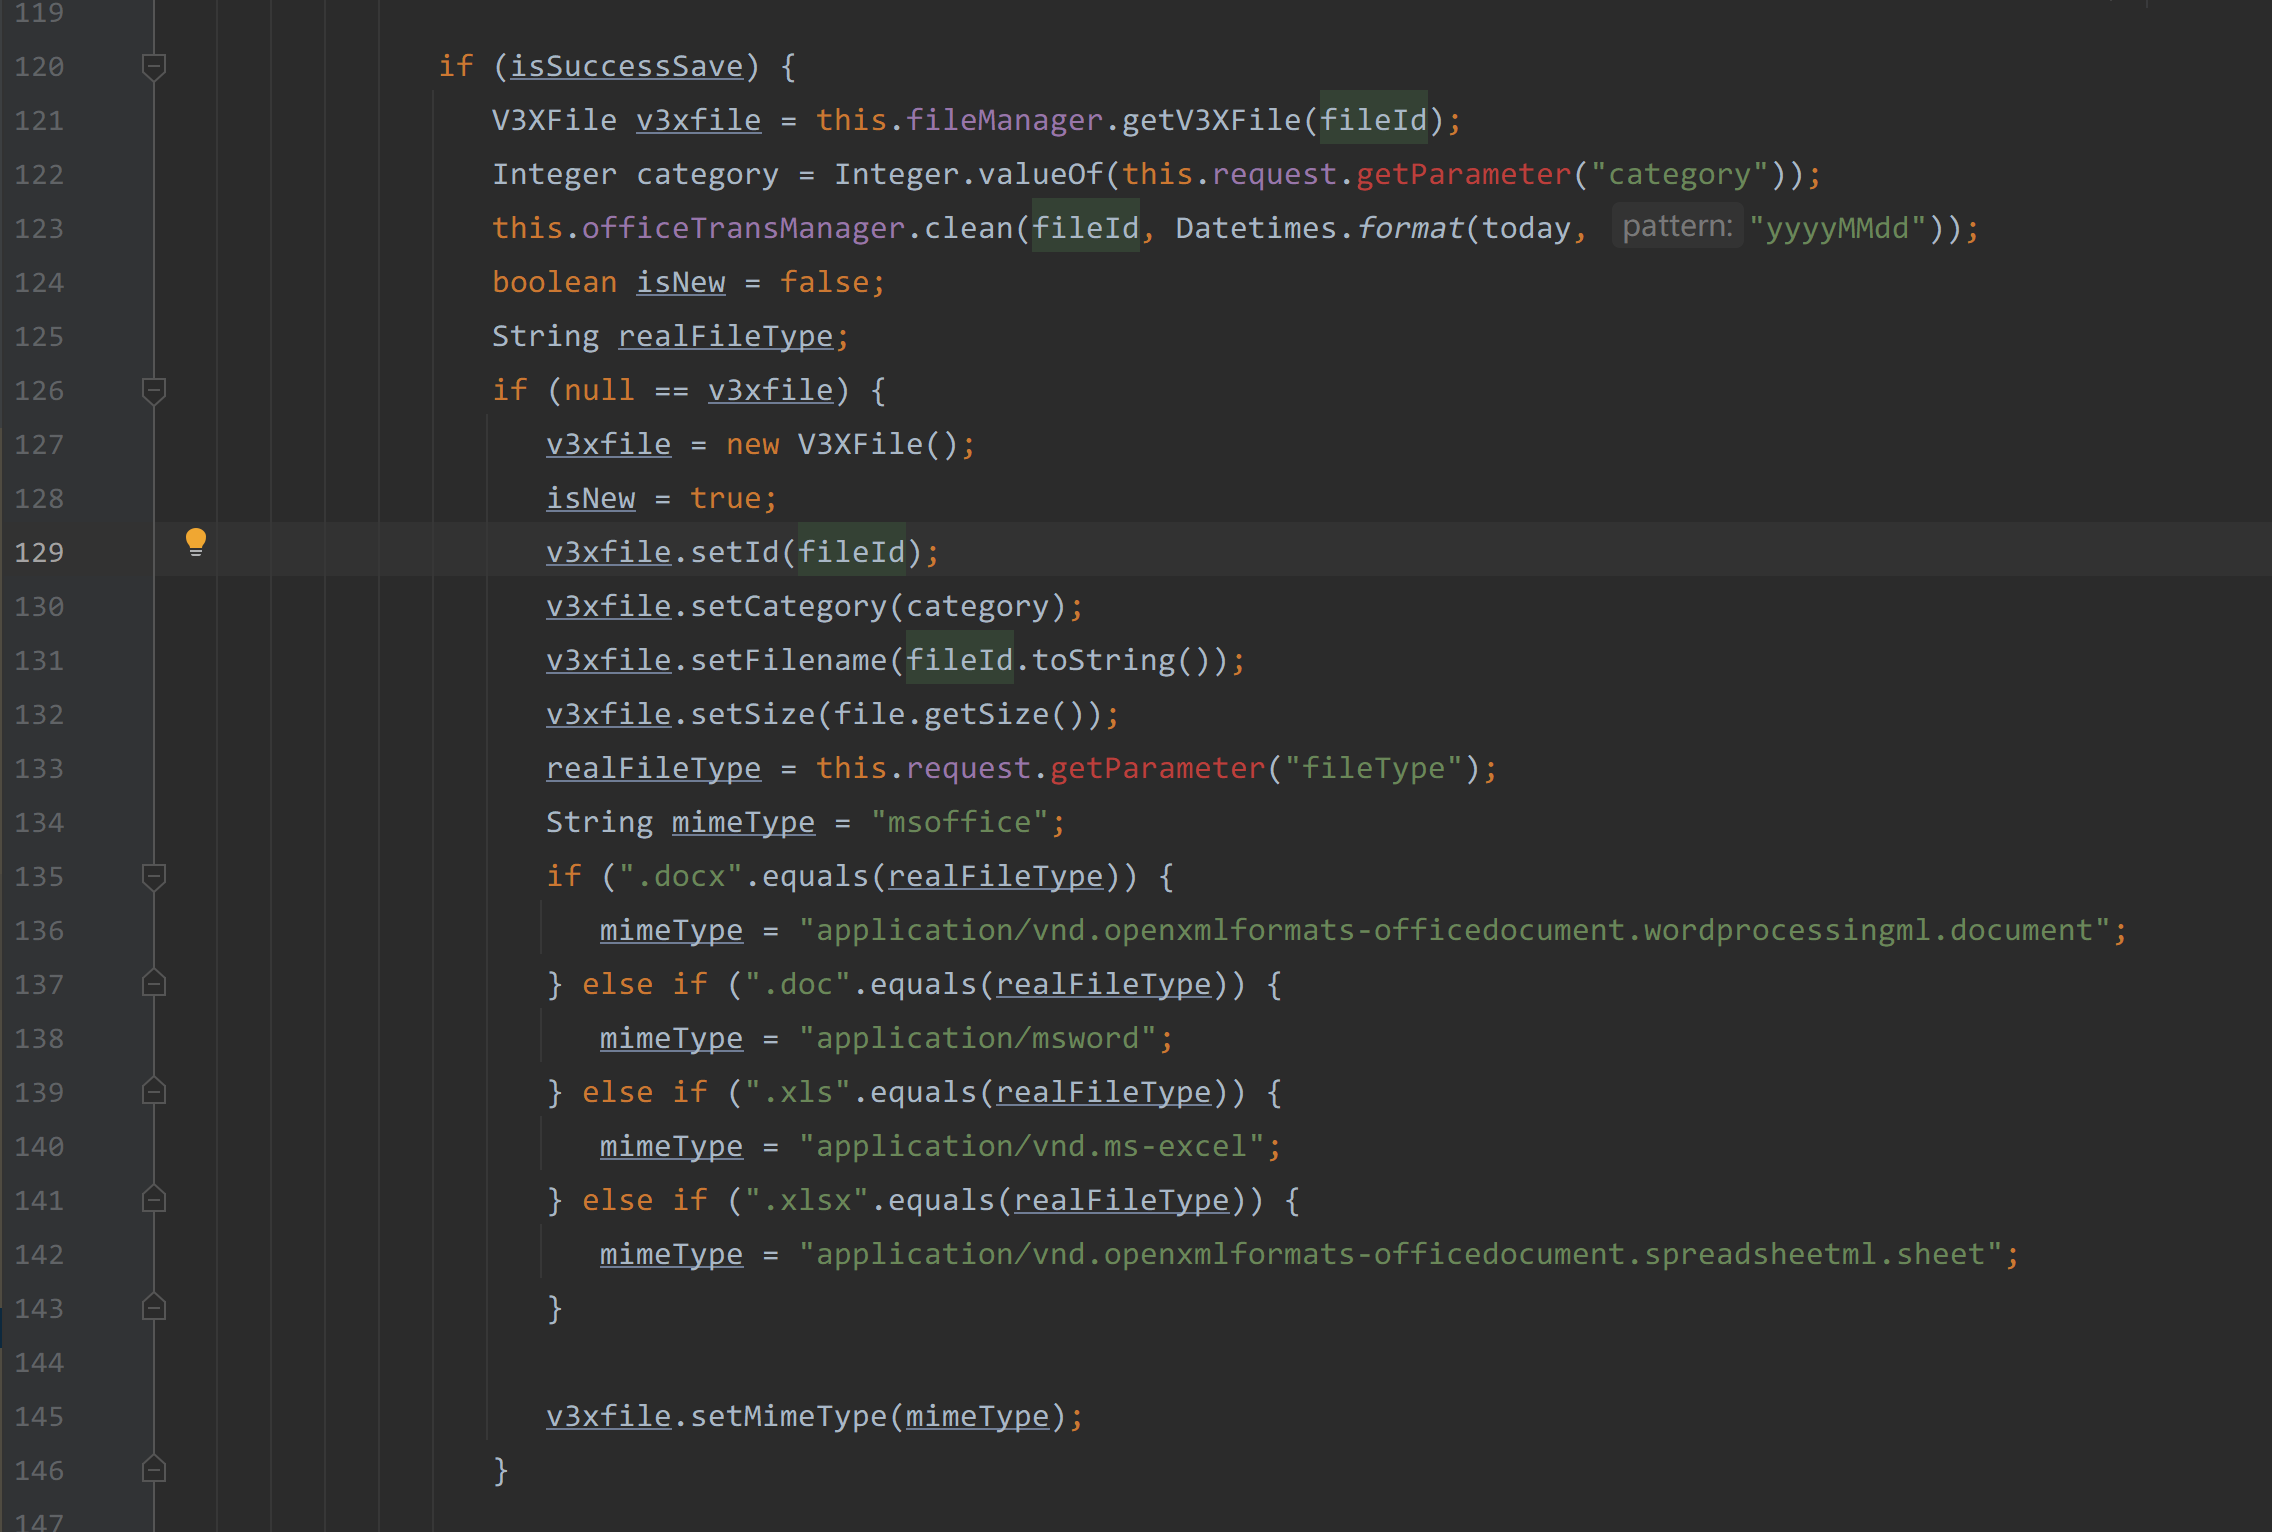Screen dimensions: 2272x1532
Task: Collapse the if (null == v3xfile) block
Action: [154, 391]
